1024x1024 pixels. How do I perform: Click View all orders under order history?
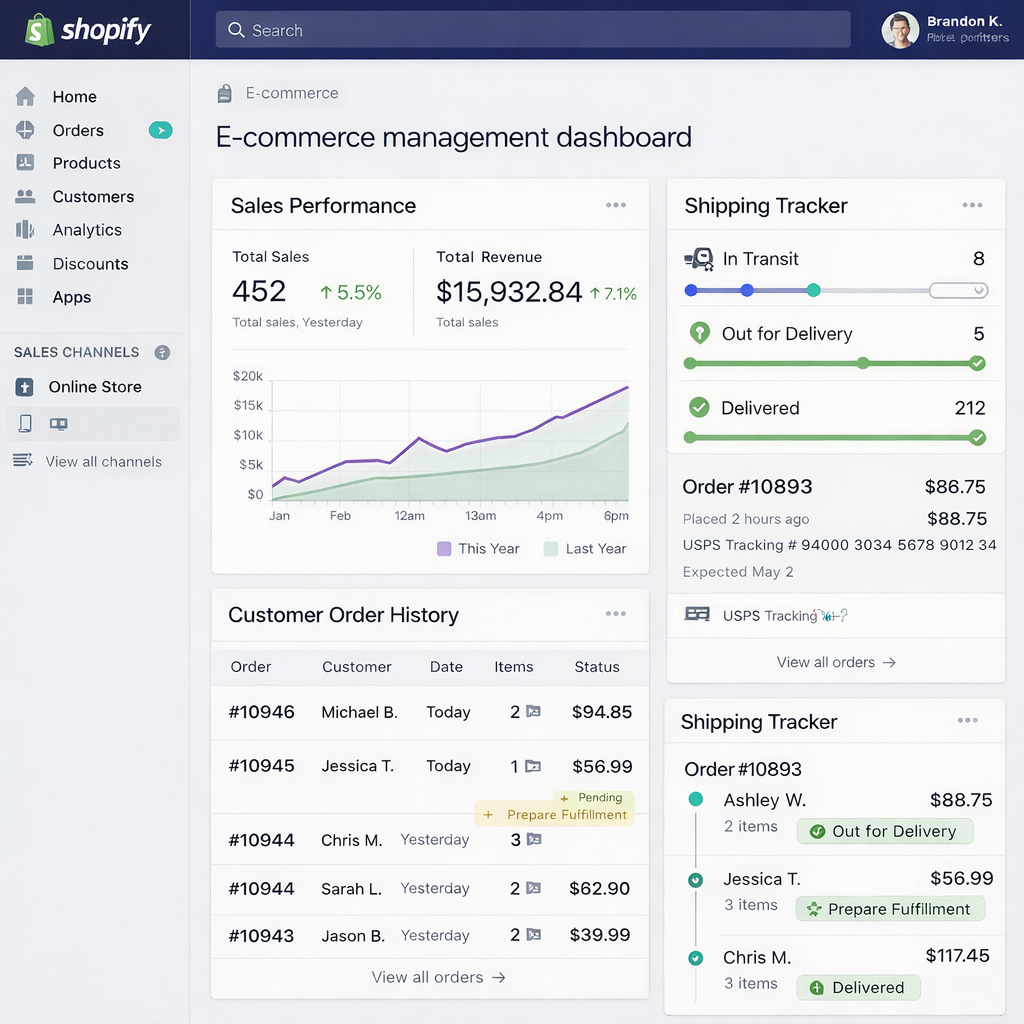coord(438,977)
